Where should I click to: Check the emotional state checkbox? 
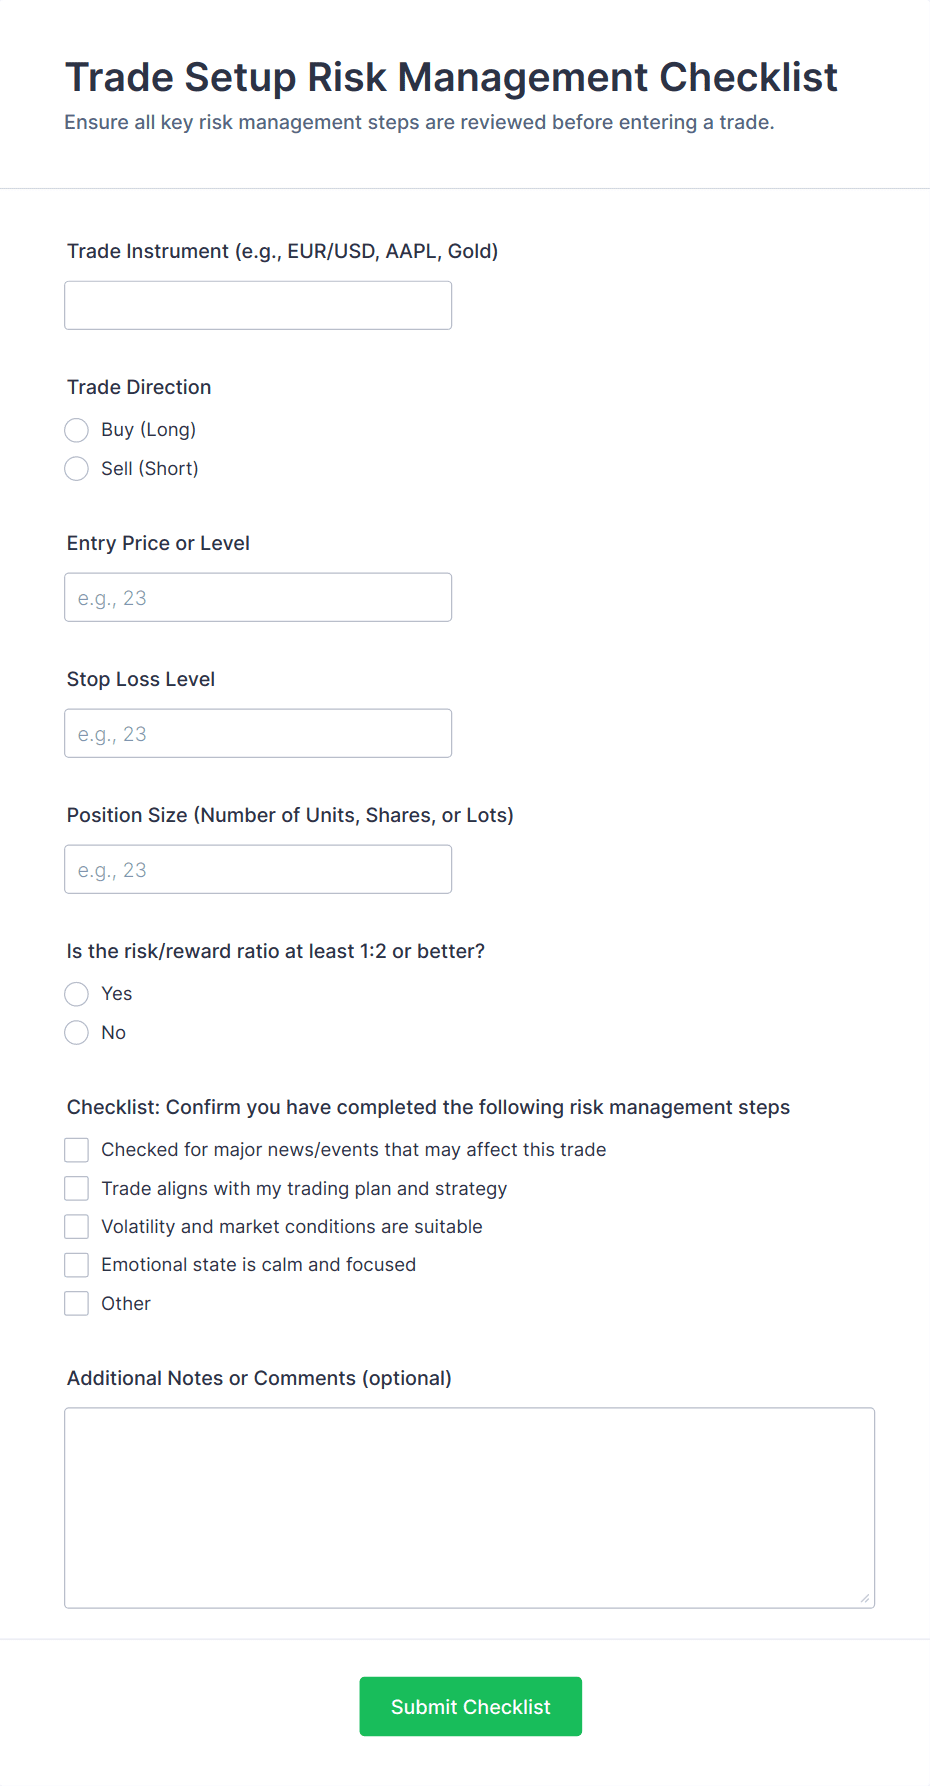click(76, 1264)
